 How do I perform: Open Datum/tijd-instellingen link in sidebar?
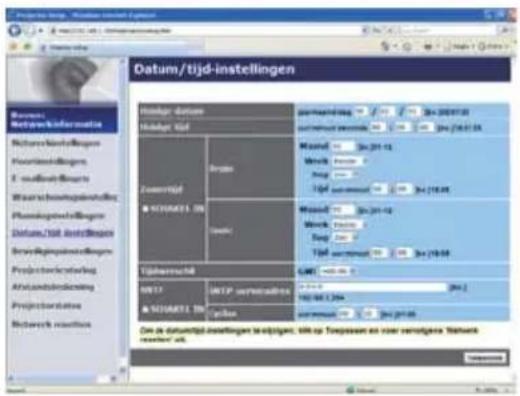tap(63, 233)
